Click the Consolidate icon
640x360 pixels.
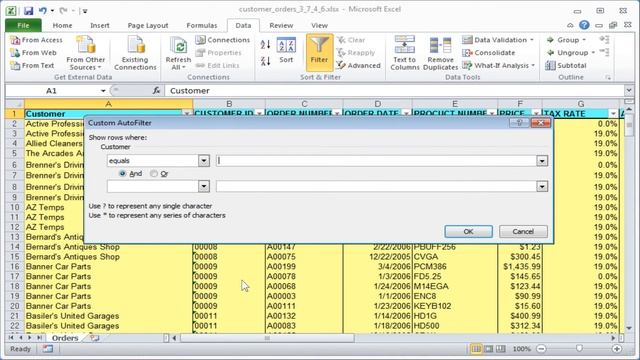467,53
